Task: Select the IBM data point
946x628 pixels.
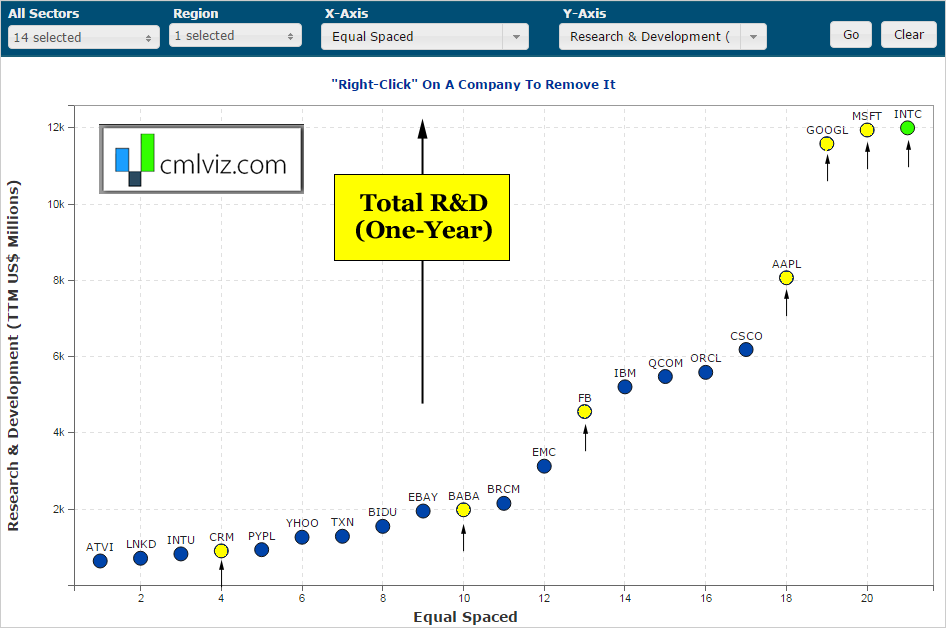Action: pyautogui.click(x=624, y=387)
